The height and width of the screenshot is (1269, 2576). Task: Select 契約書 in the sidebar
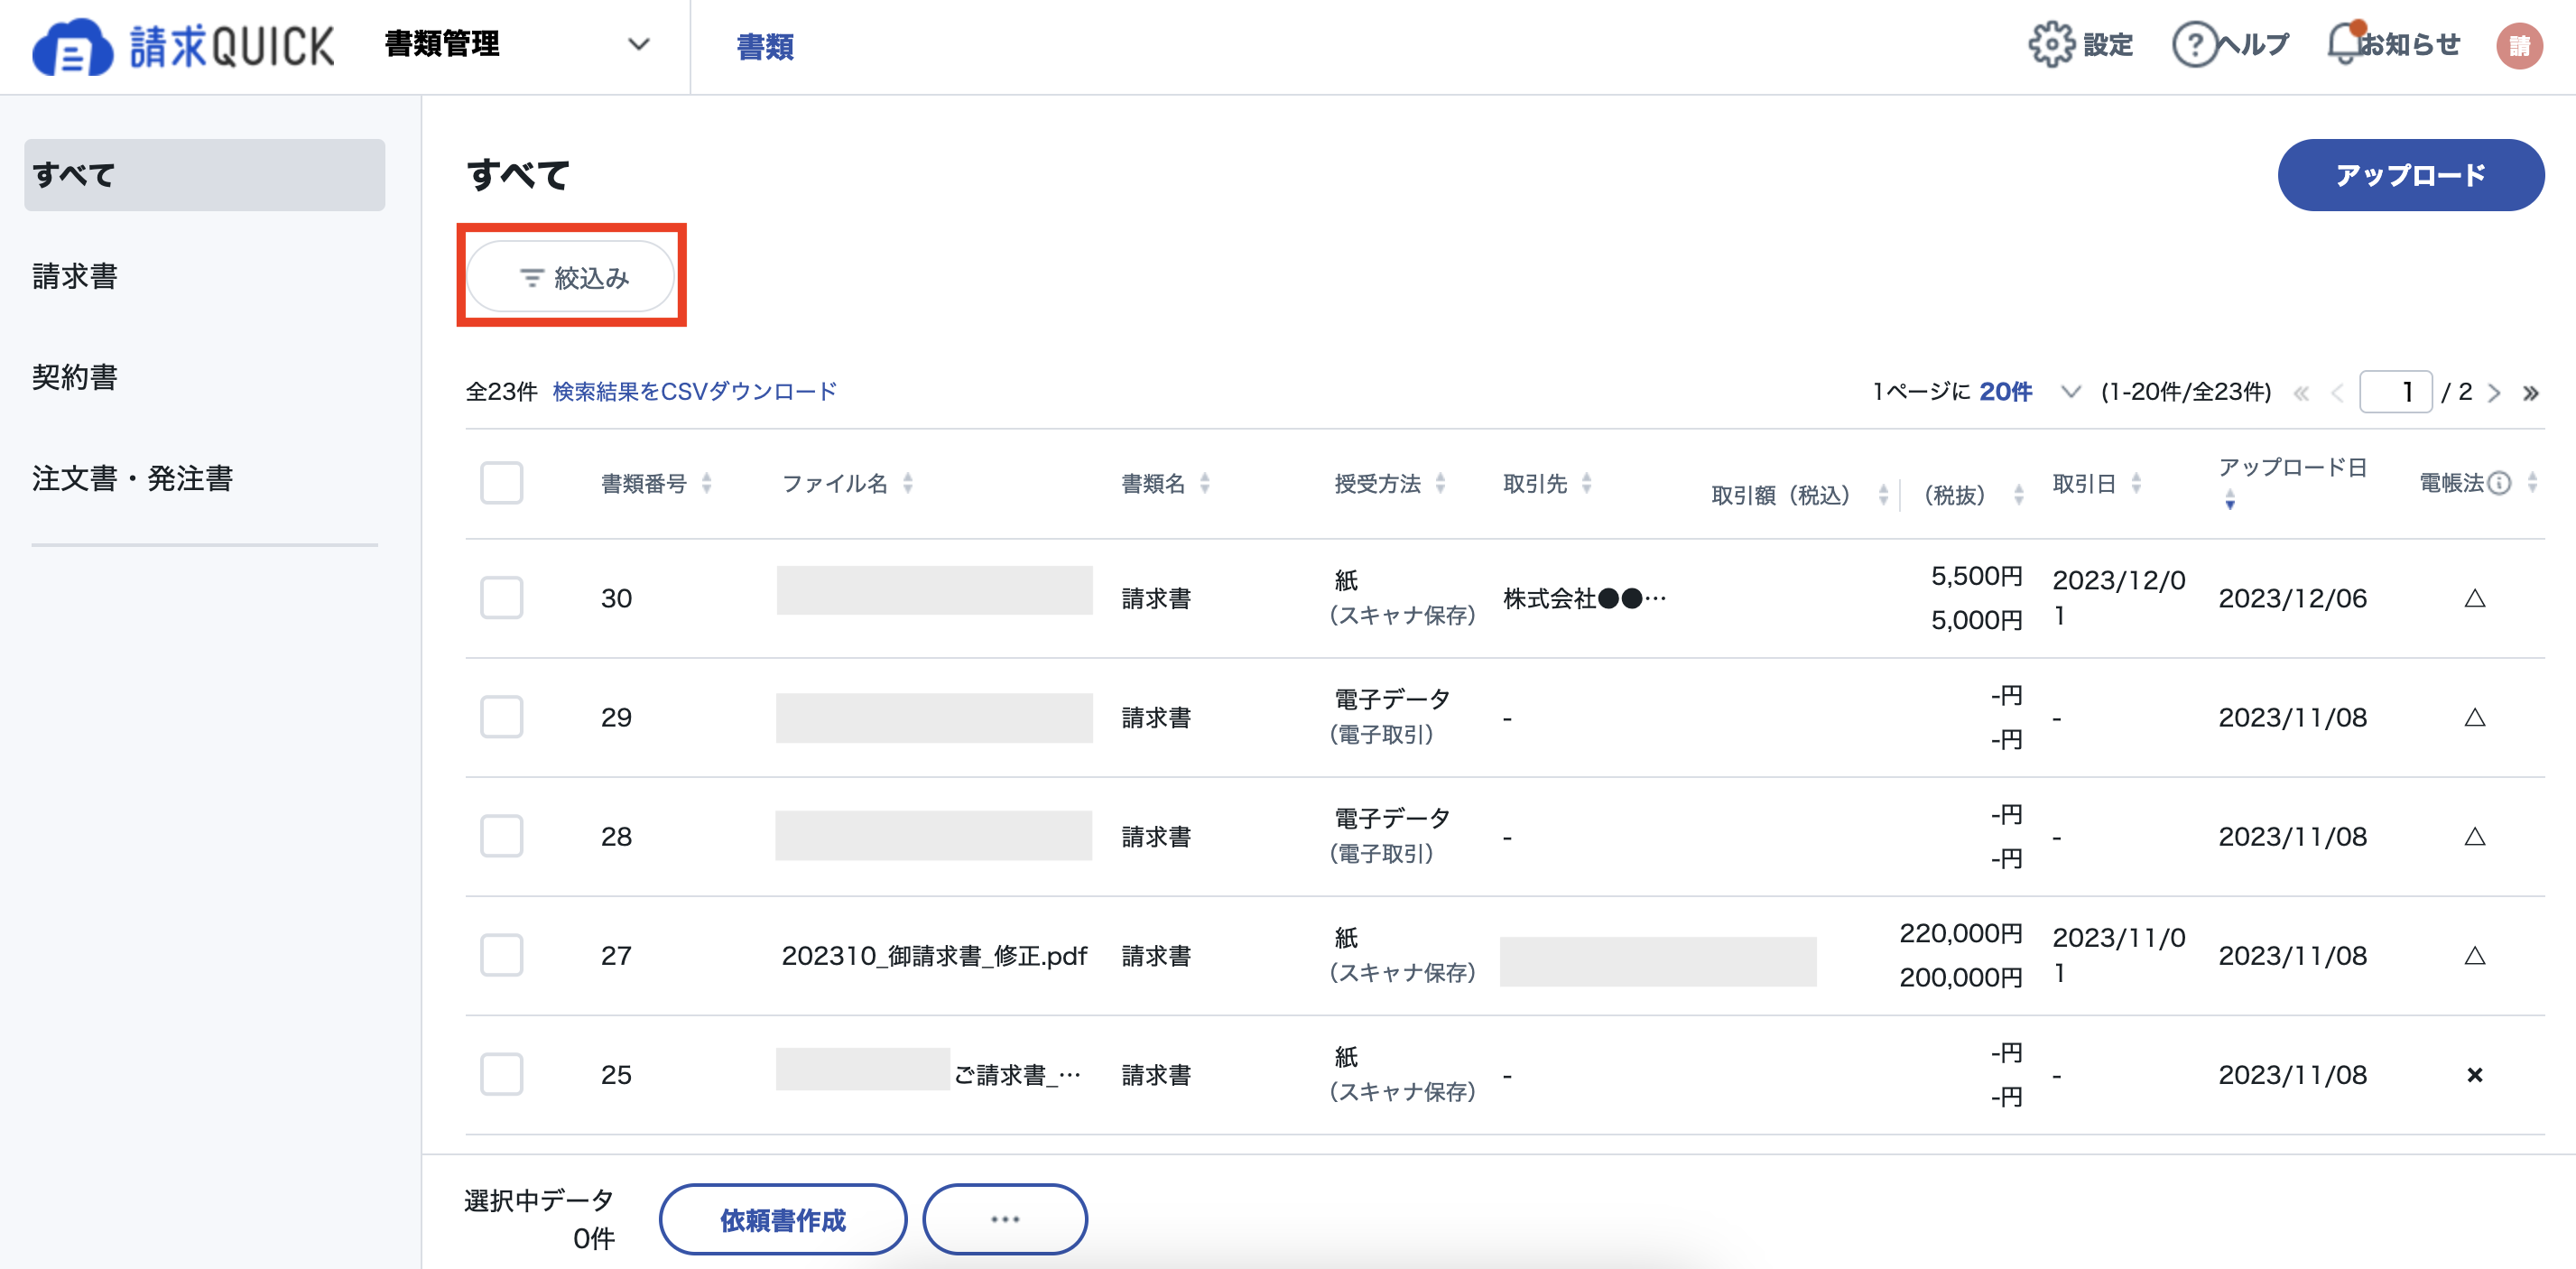click(x=75, y=378)
